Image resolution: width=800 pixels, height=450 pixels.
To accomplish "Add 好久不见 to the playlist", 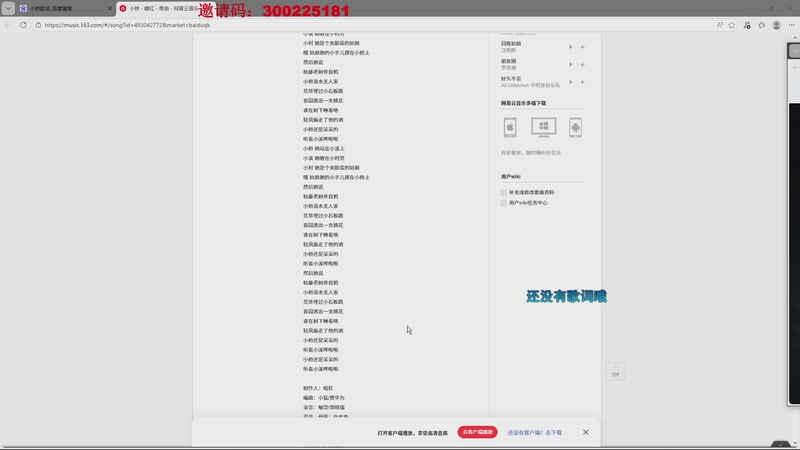I will click(582, 82).
